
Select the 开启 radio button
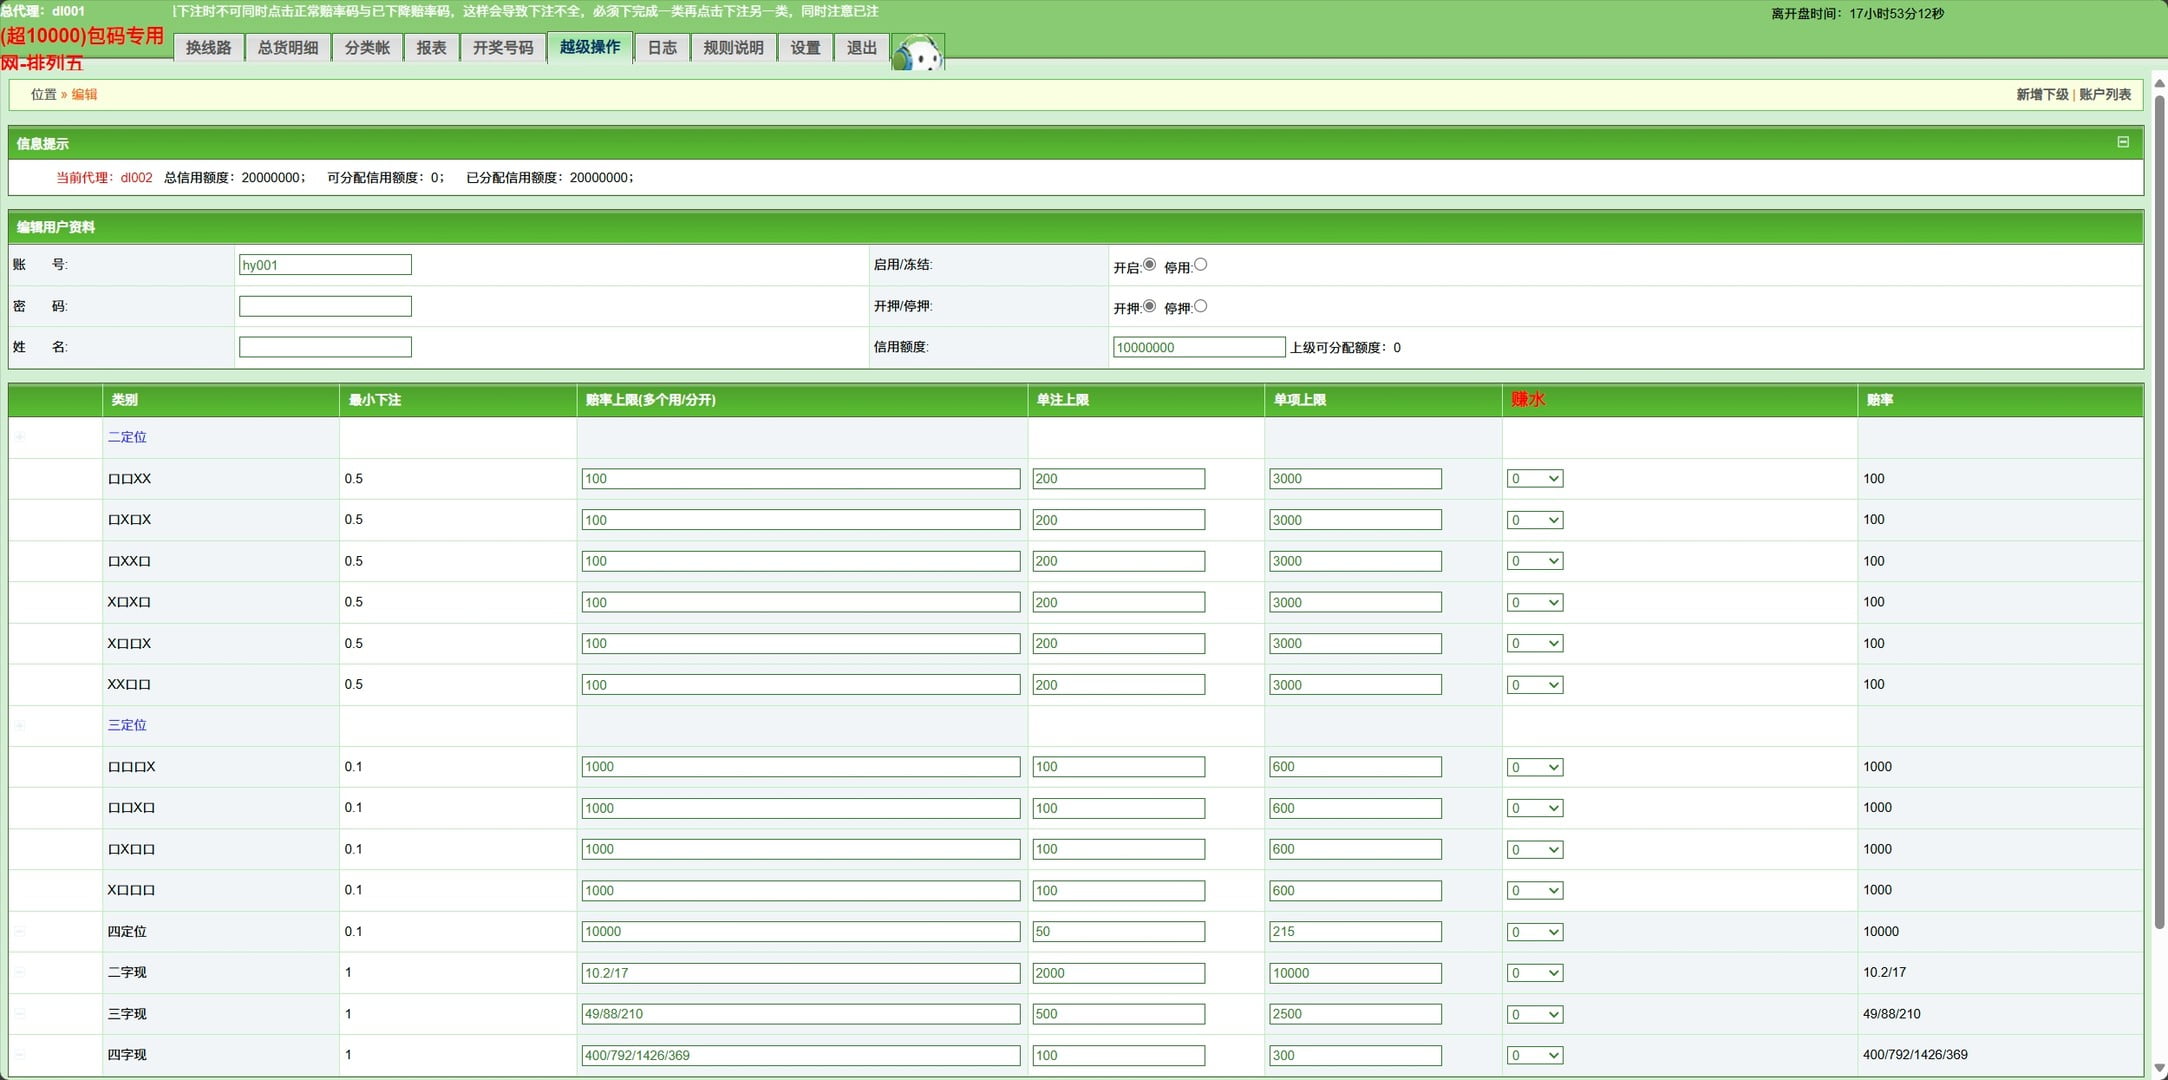[x=1149, y=265]
